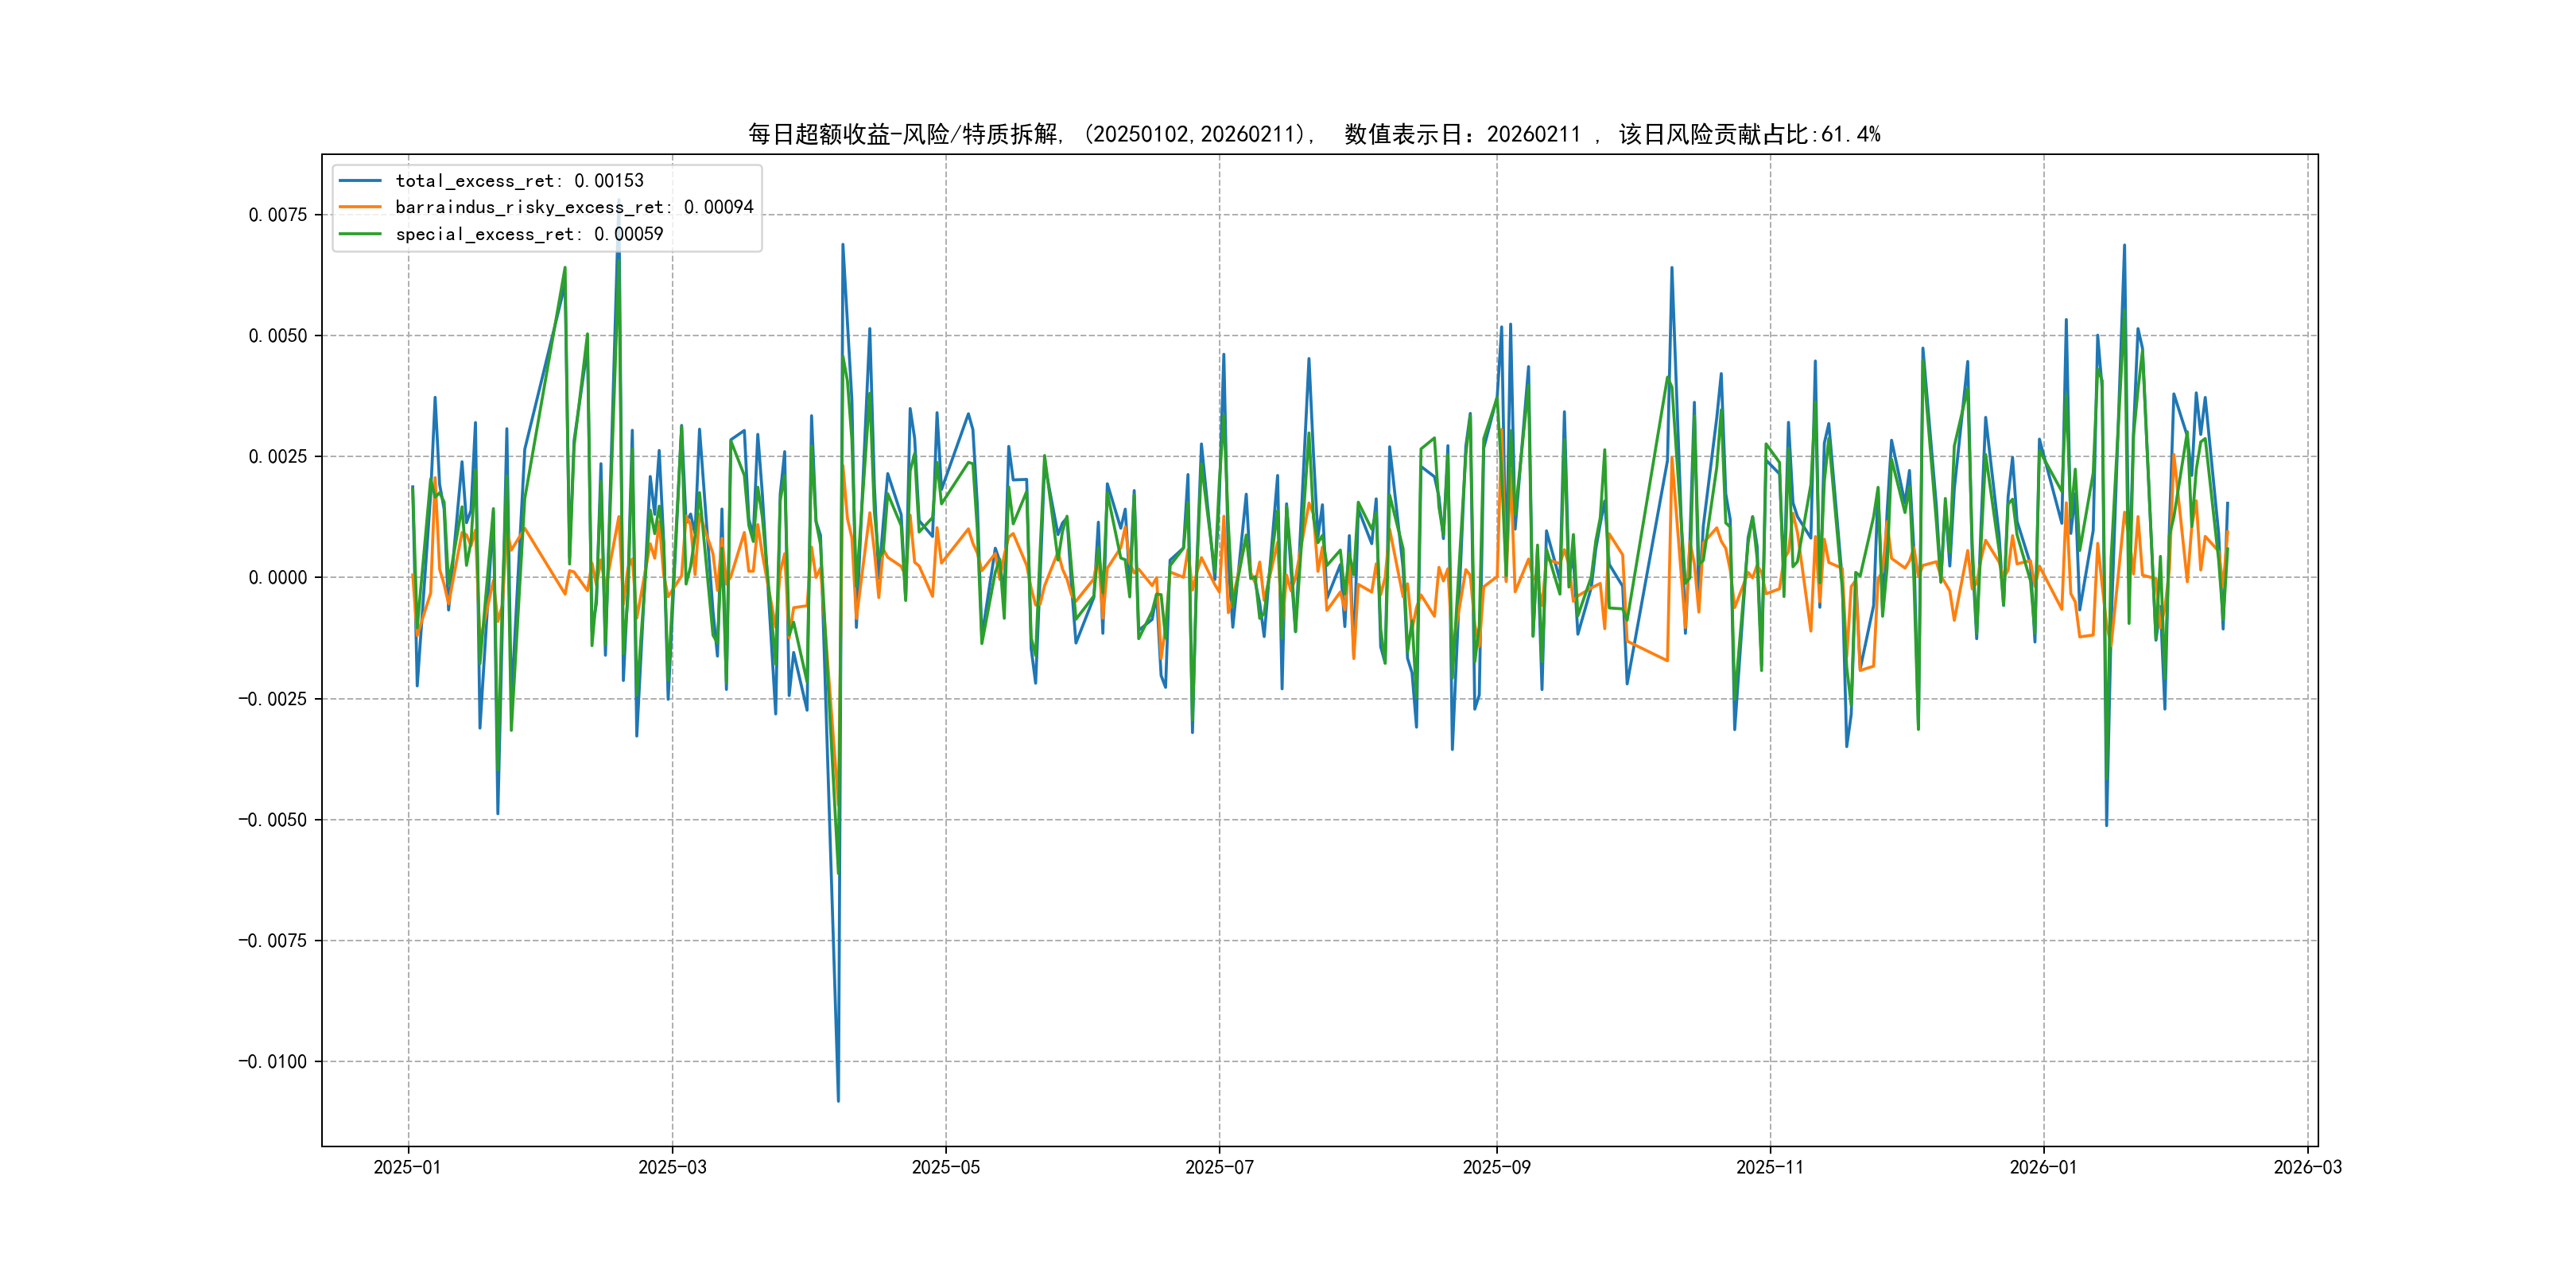
Task: Click the -0.0100 y-axis tick label
Action: 272,1061
